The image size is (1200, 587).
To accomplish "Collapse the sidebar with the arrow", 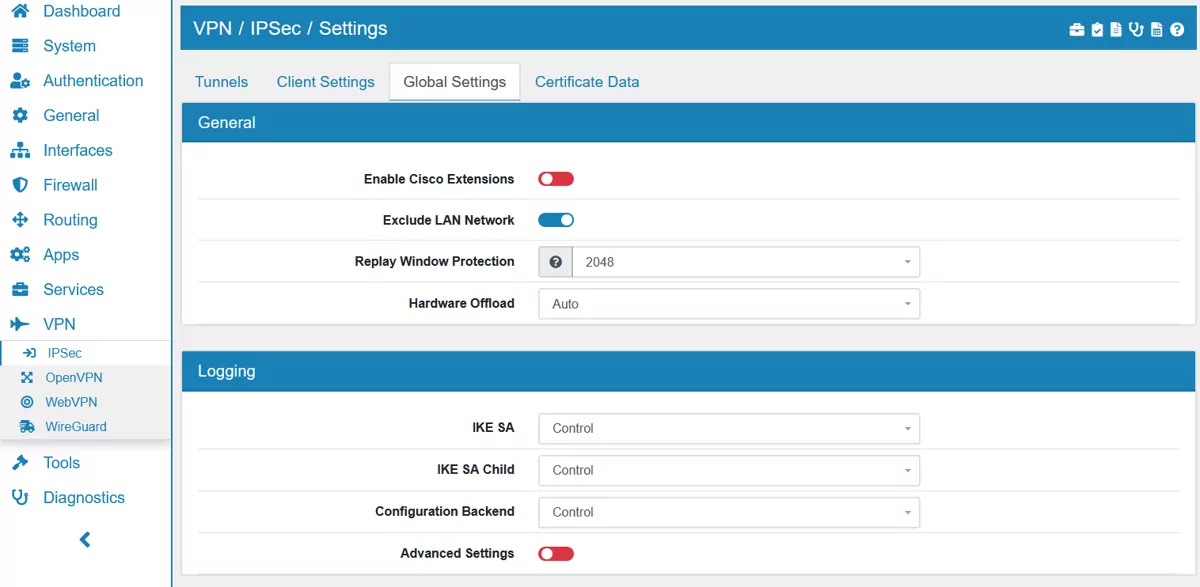I will (84, 539).
